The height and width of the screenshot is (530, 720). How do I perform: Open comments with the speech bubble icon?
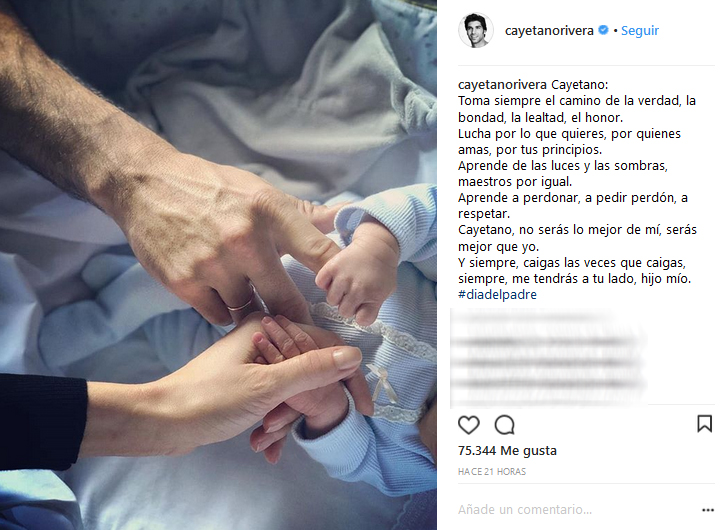pos(504,425)
